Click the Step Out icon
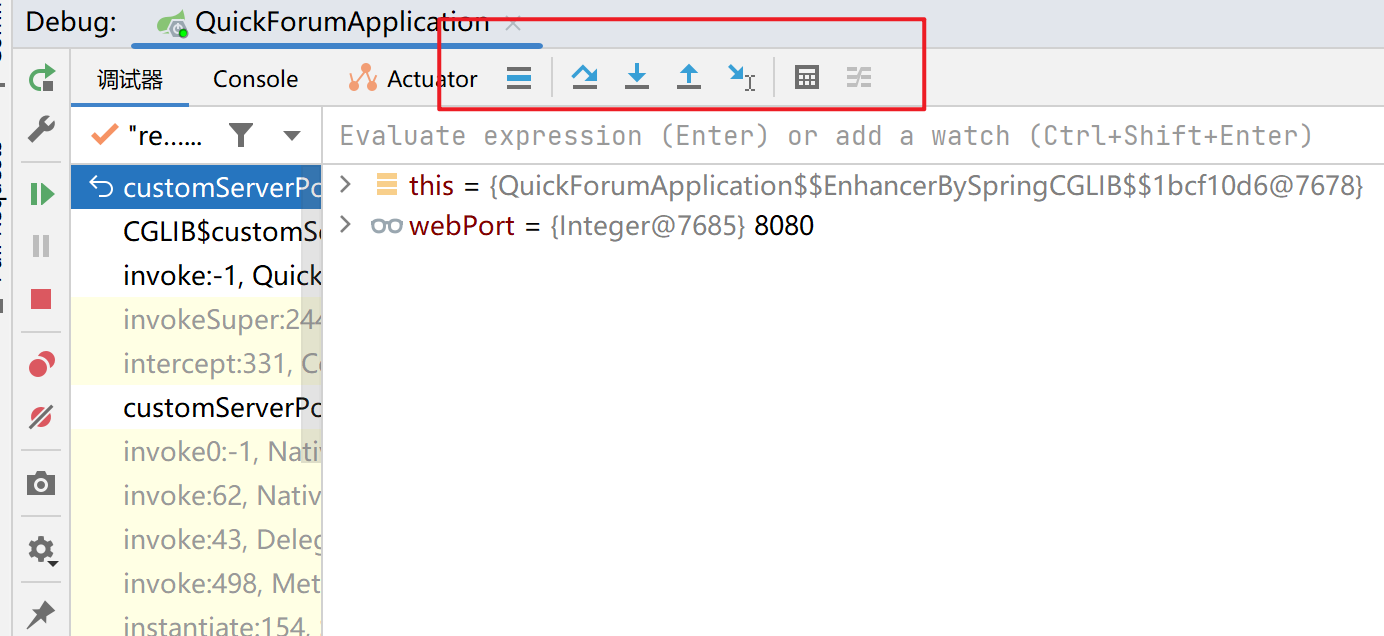1384x636 pixels. [689, 77]
